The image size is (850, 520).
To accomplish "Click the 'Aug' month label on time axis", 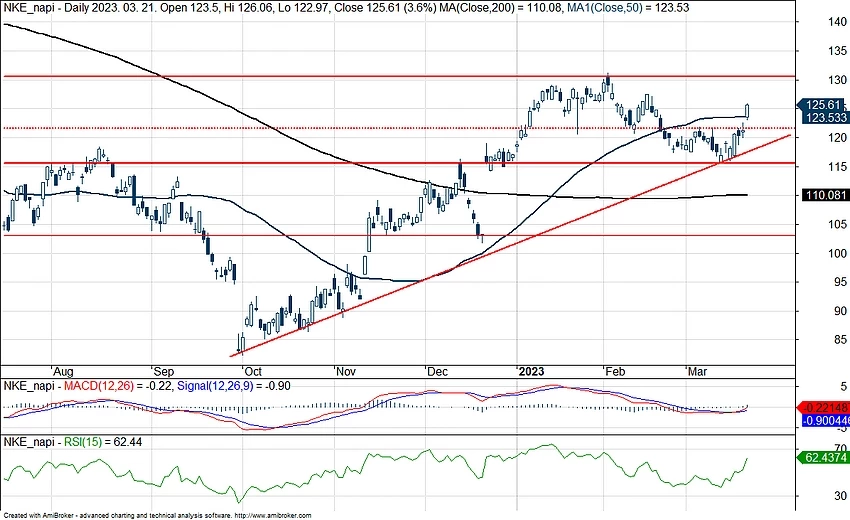I will [x=63, y=372].
